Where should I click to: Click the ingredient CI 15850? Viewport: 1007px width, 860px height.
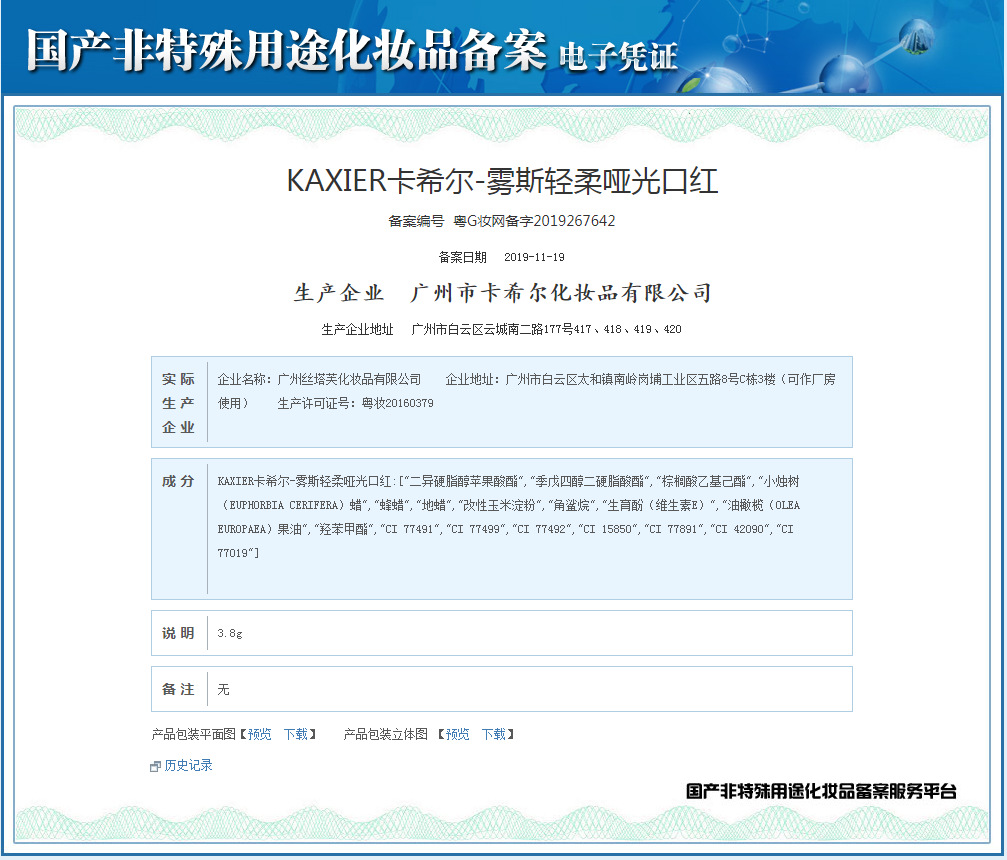pyautogui.click(x=608, y=529)
